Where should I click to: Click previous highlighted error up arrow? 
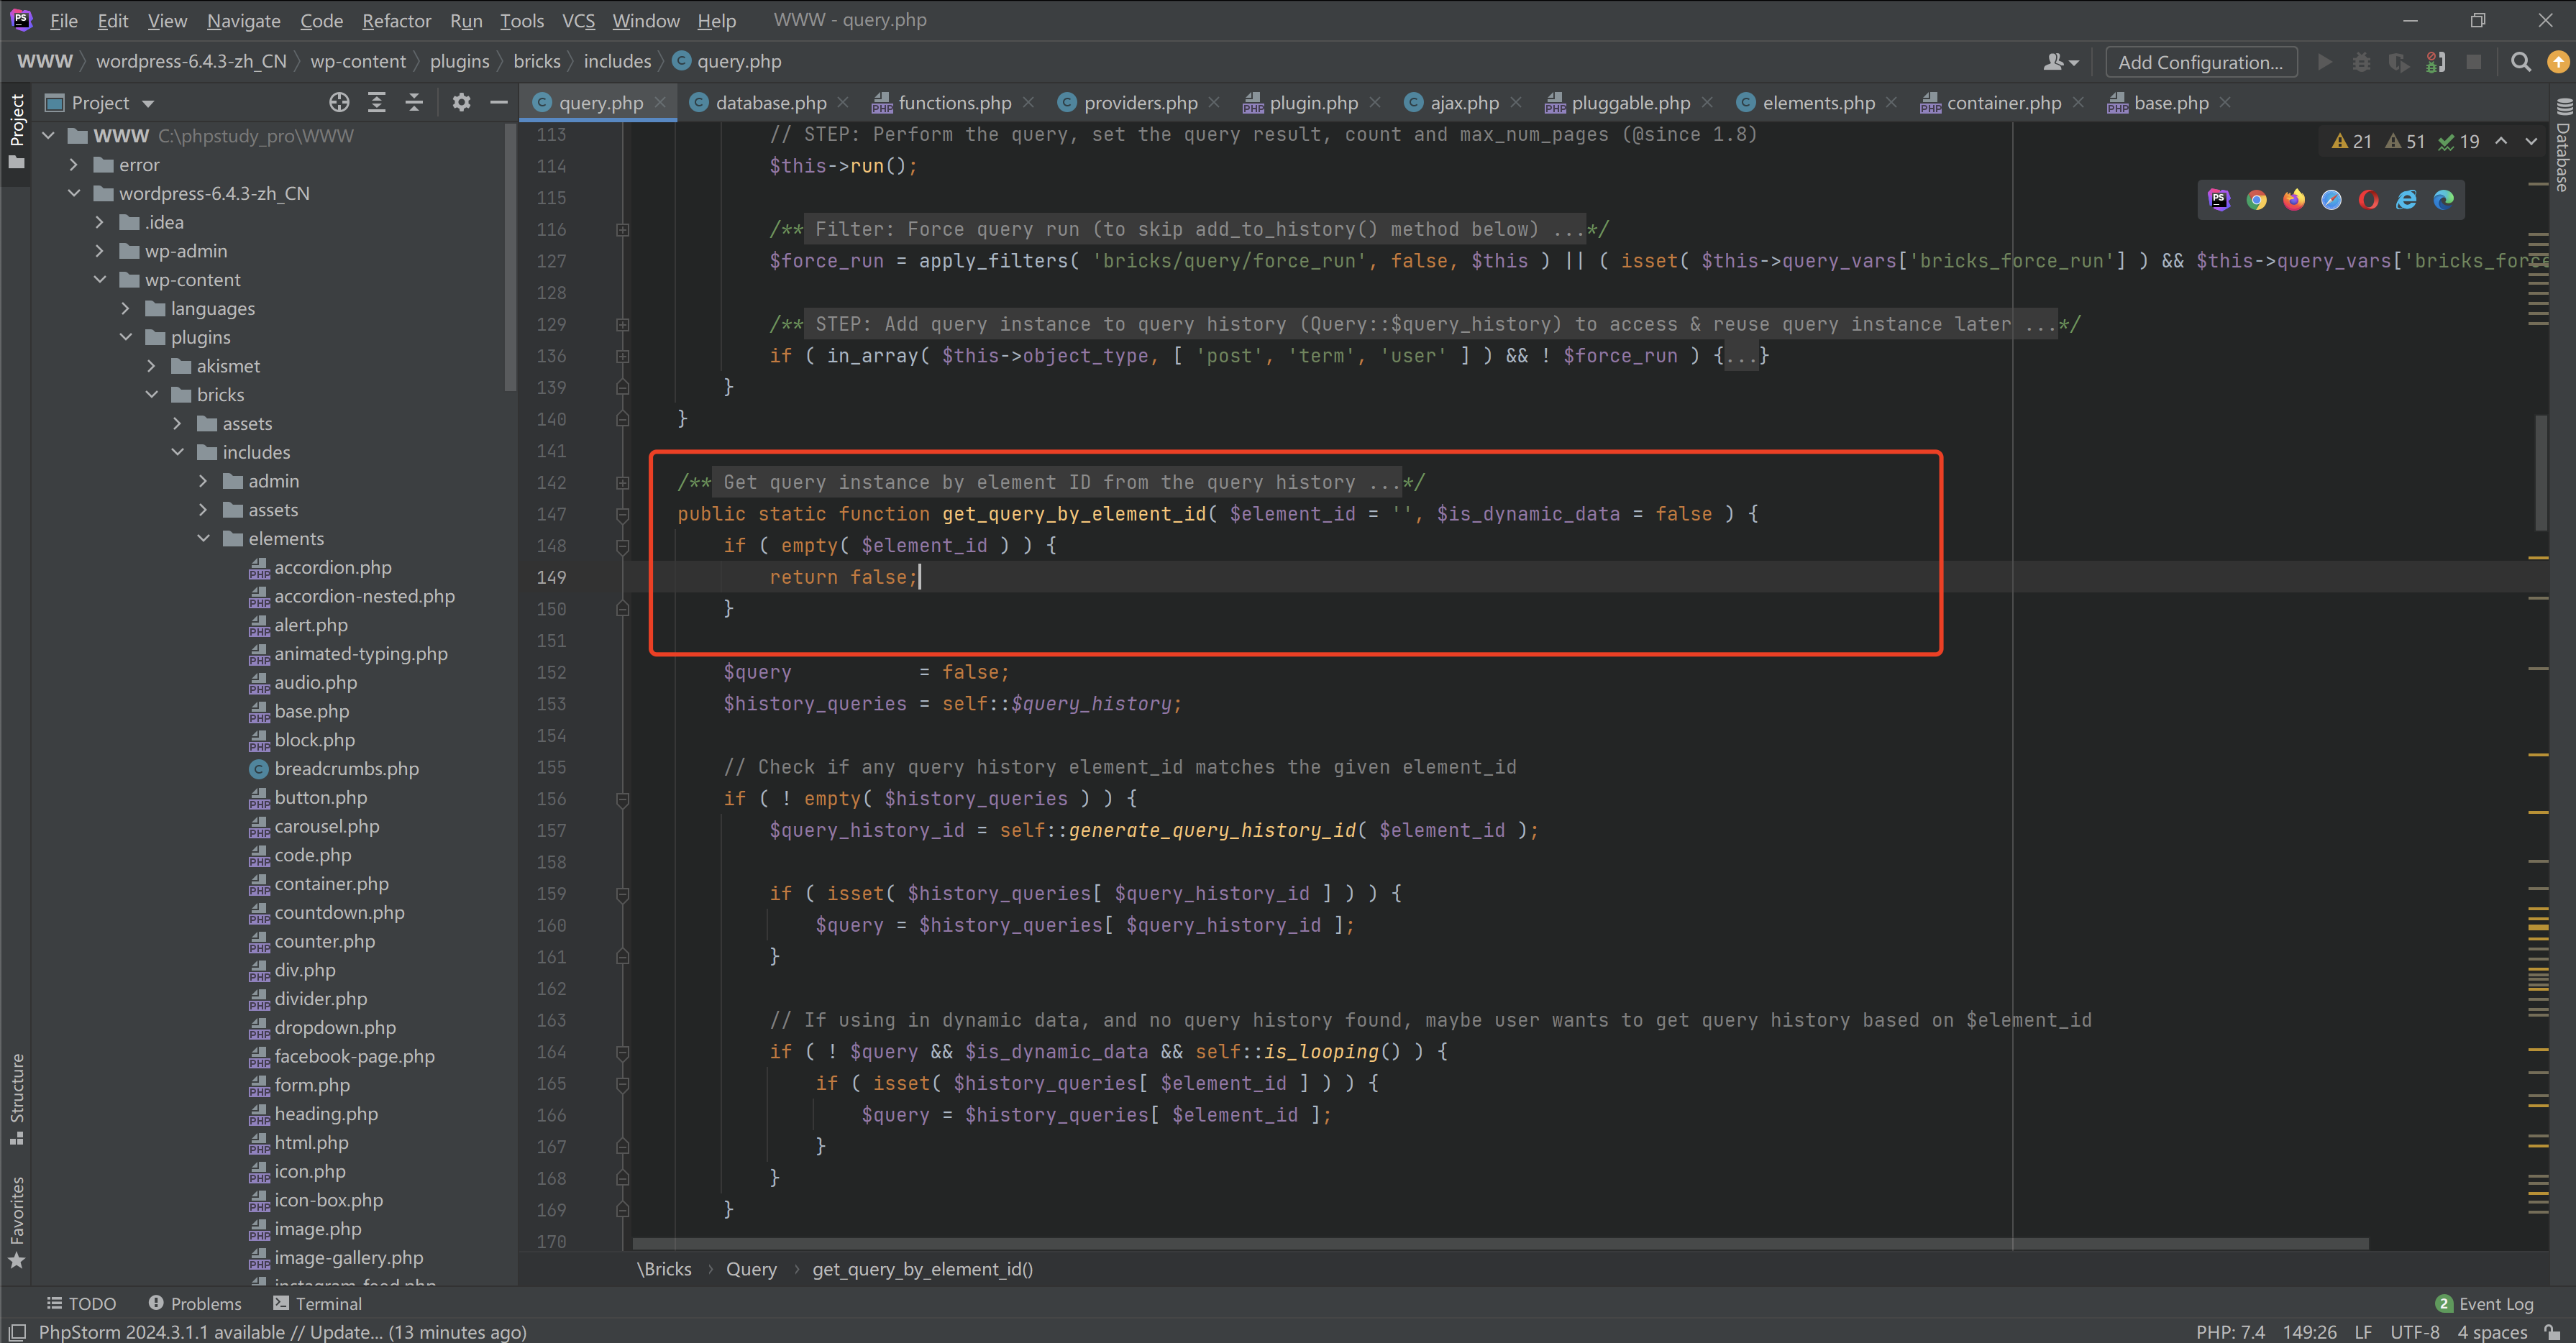(2501, 141)
